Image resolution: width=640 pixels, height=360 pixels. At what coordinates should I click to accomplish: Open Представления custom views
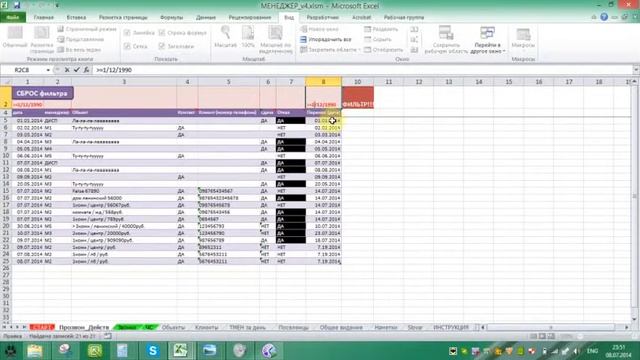[81, 40]
